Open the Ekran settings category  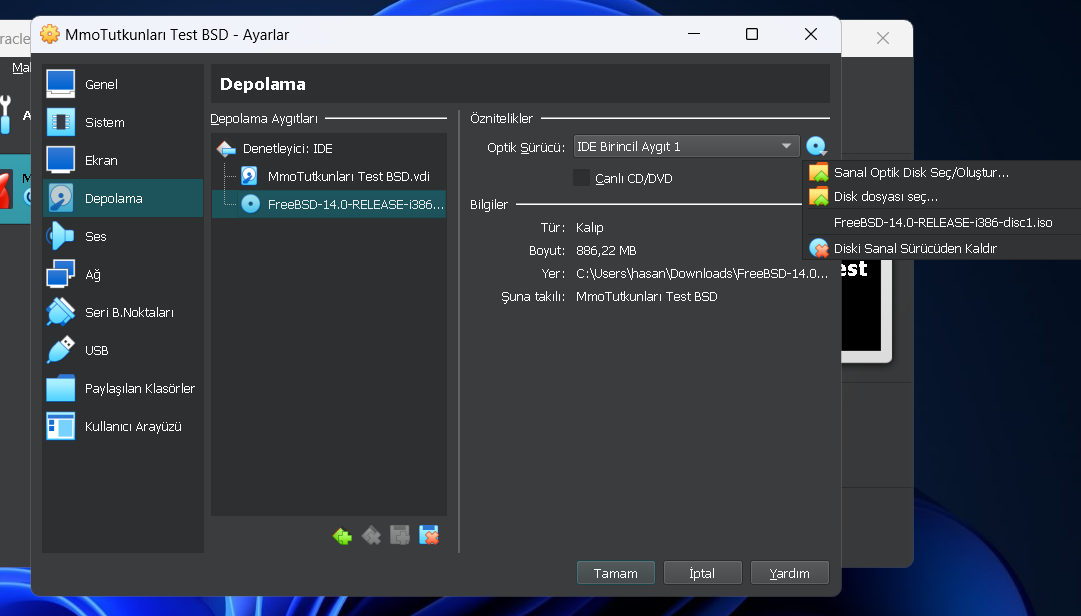pos(123,160)
